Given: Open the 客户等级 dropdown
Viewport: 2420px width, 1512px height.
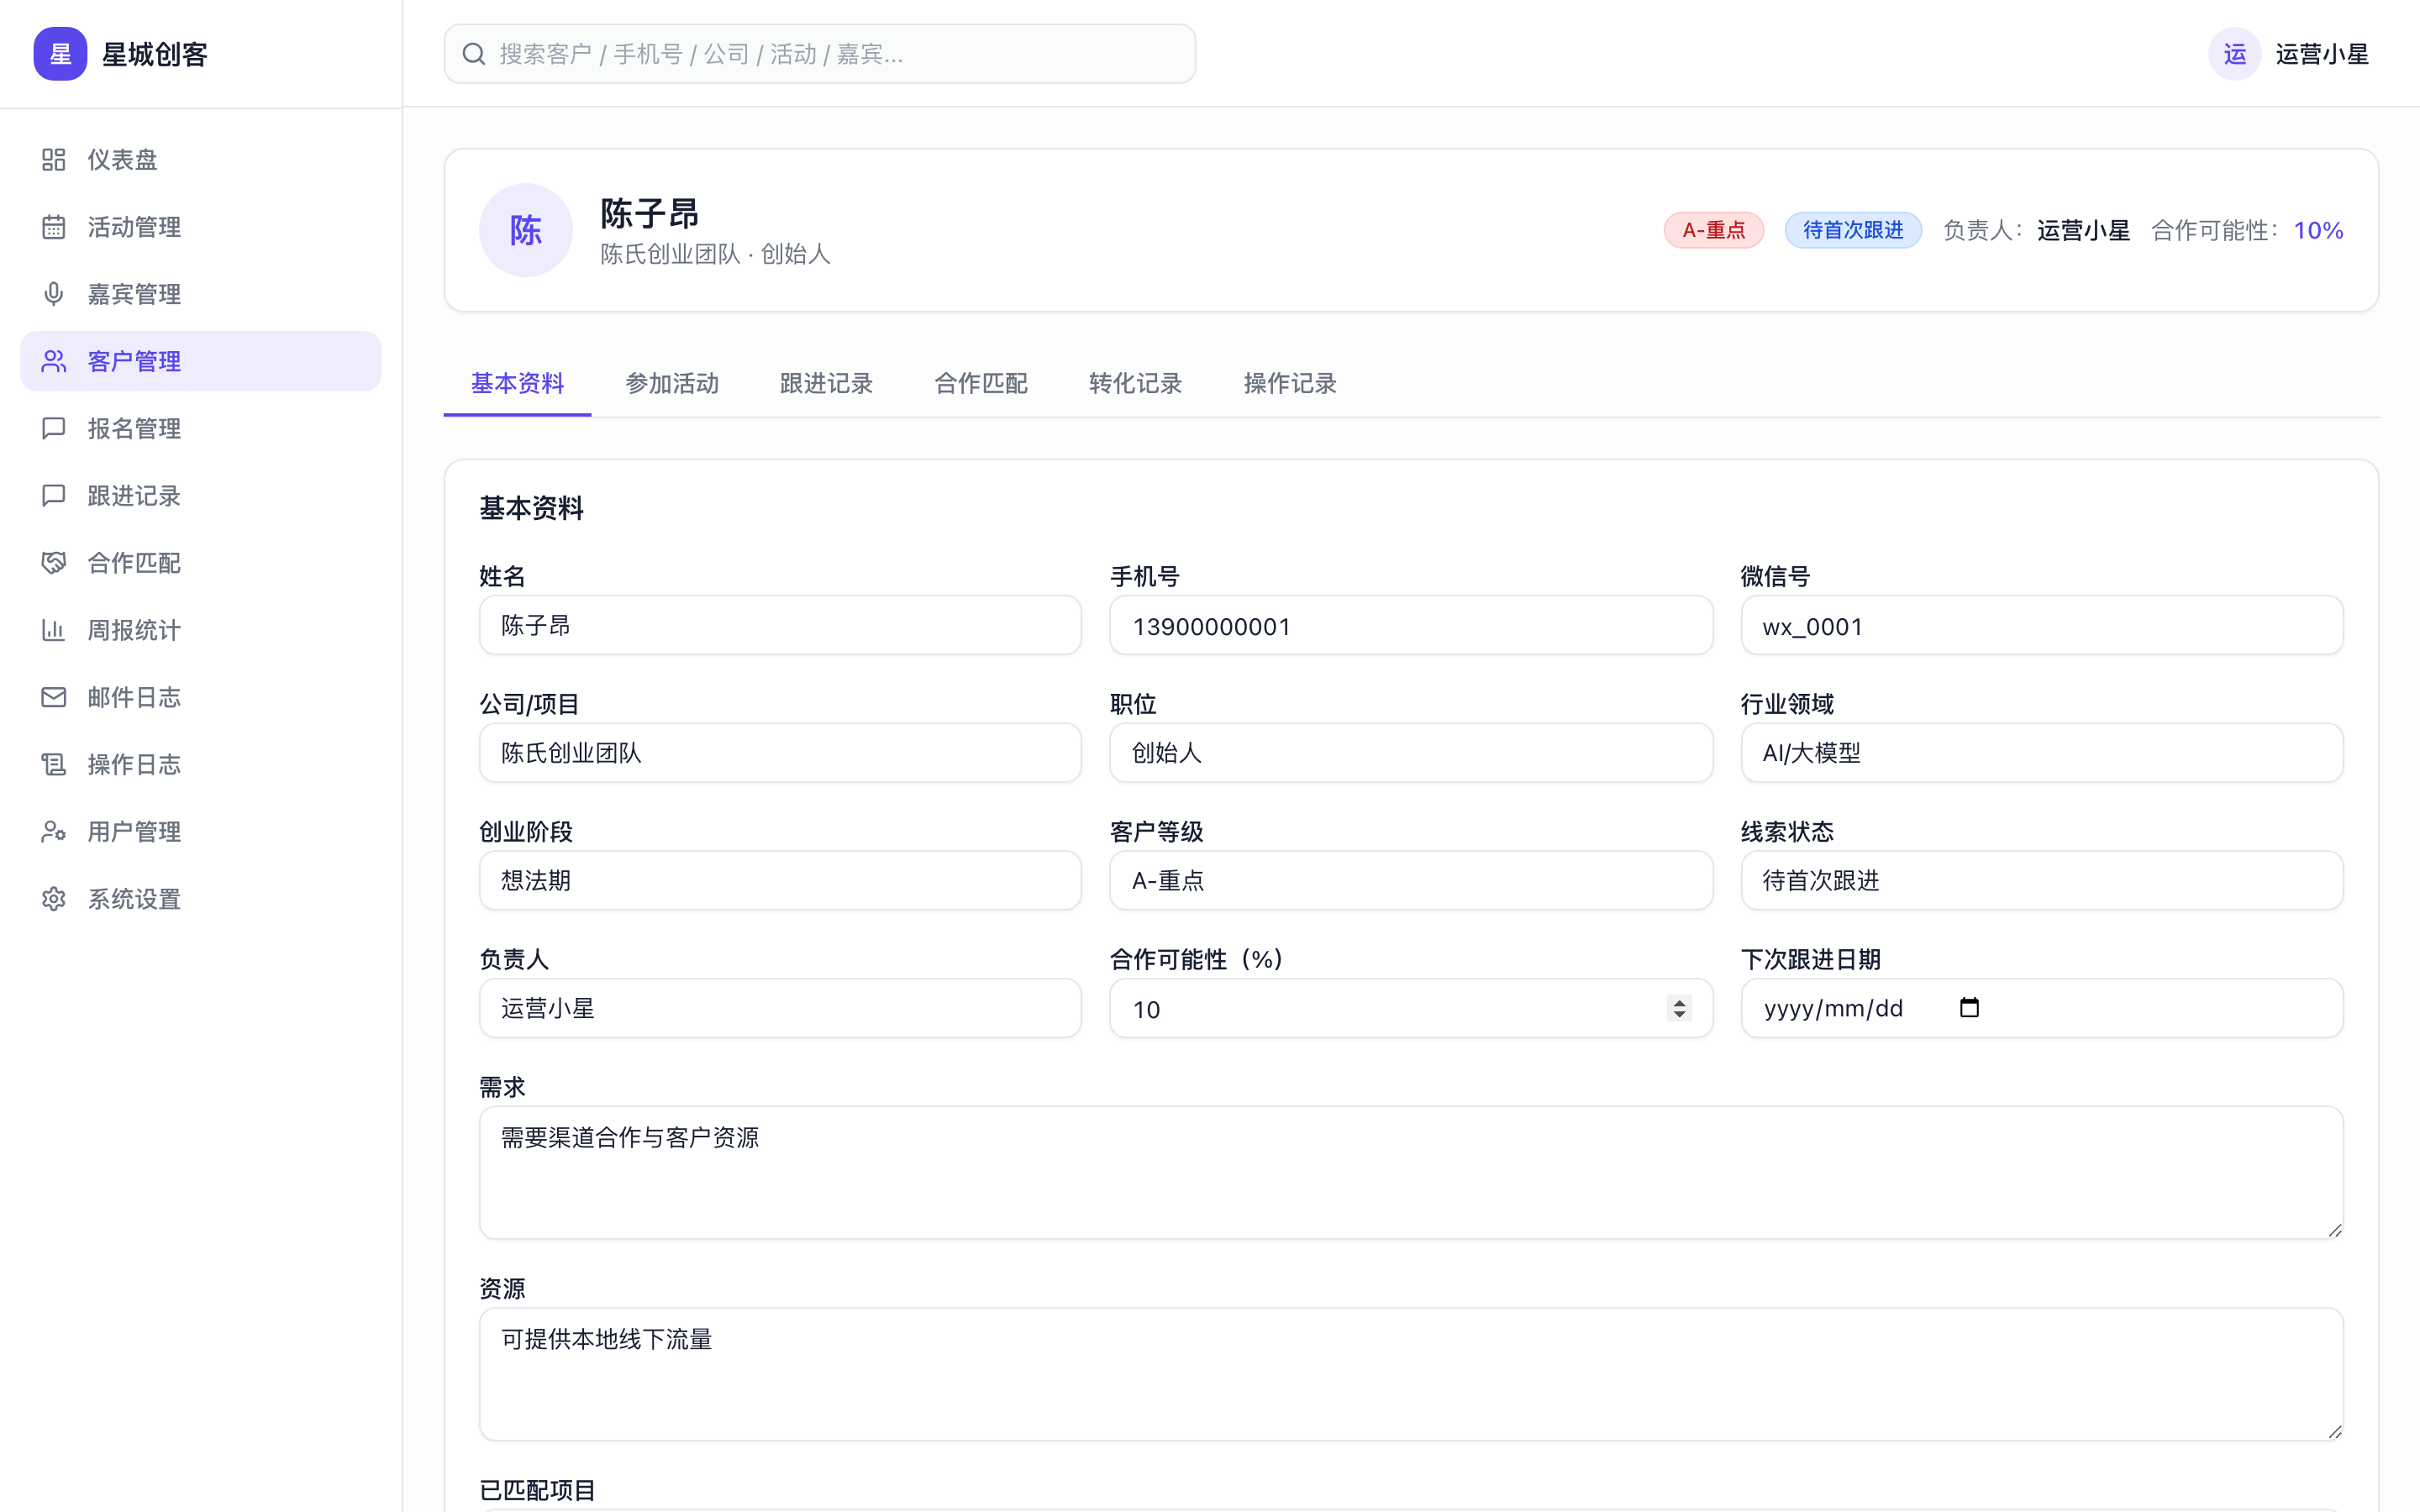Looking at the screenshot, I should [x=1411, y=881].
